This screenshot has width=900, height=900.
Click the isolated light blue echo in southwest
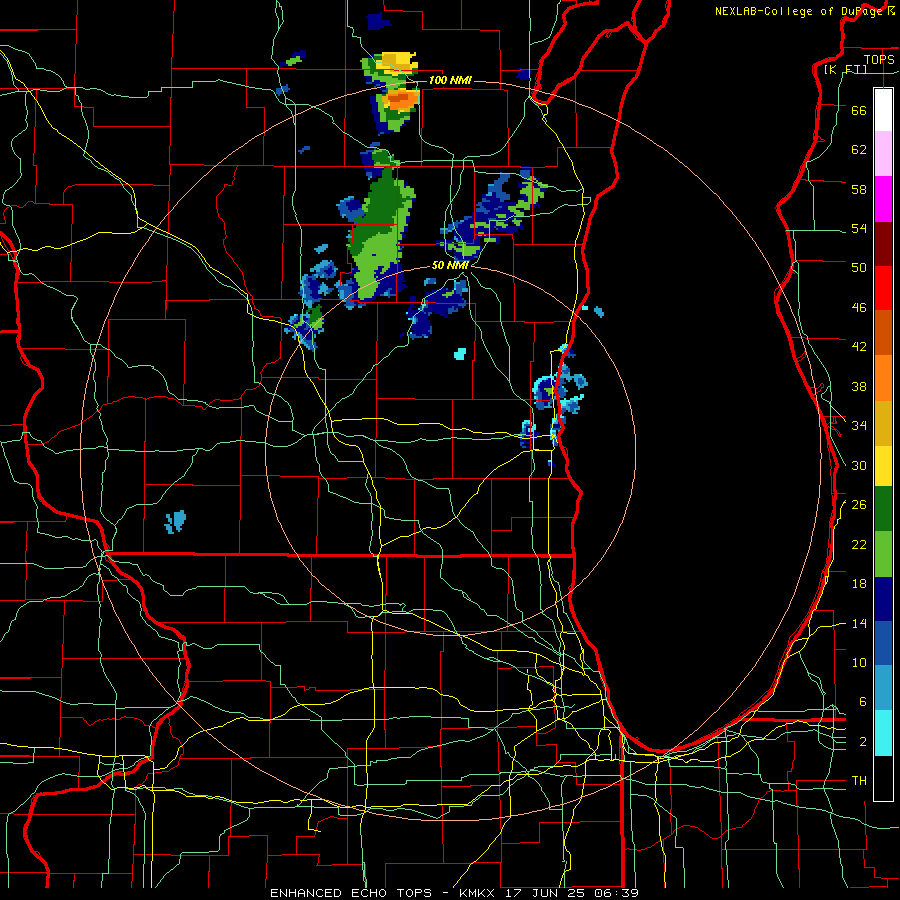[x=176, y=521]
